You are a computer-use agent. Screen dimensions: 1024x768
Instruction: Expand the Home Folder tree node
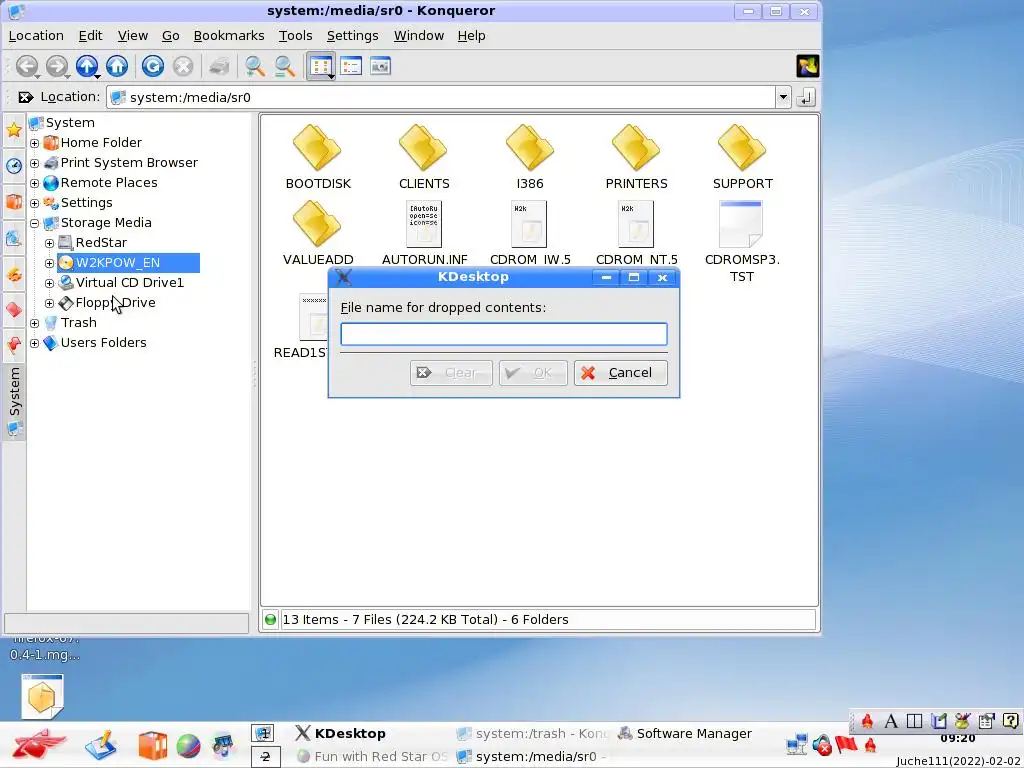point(35,143)
